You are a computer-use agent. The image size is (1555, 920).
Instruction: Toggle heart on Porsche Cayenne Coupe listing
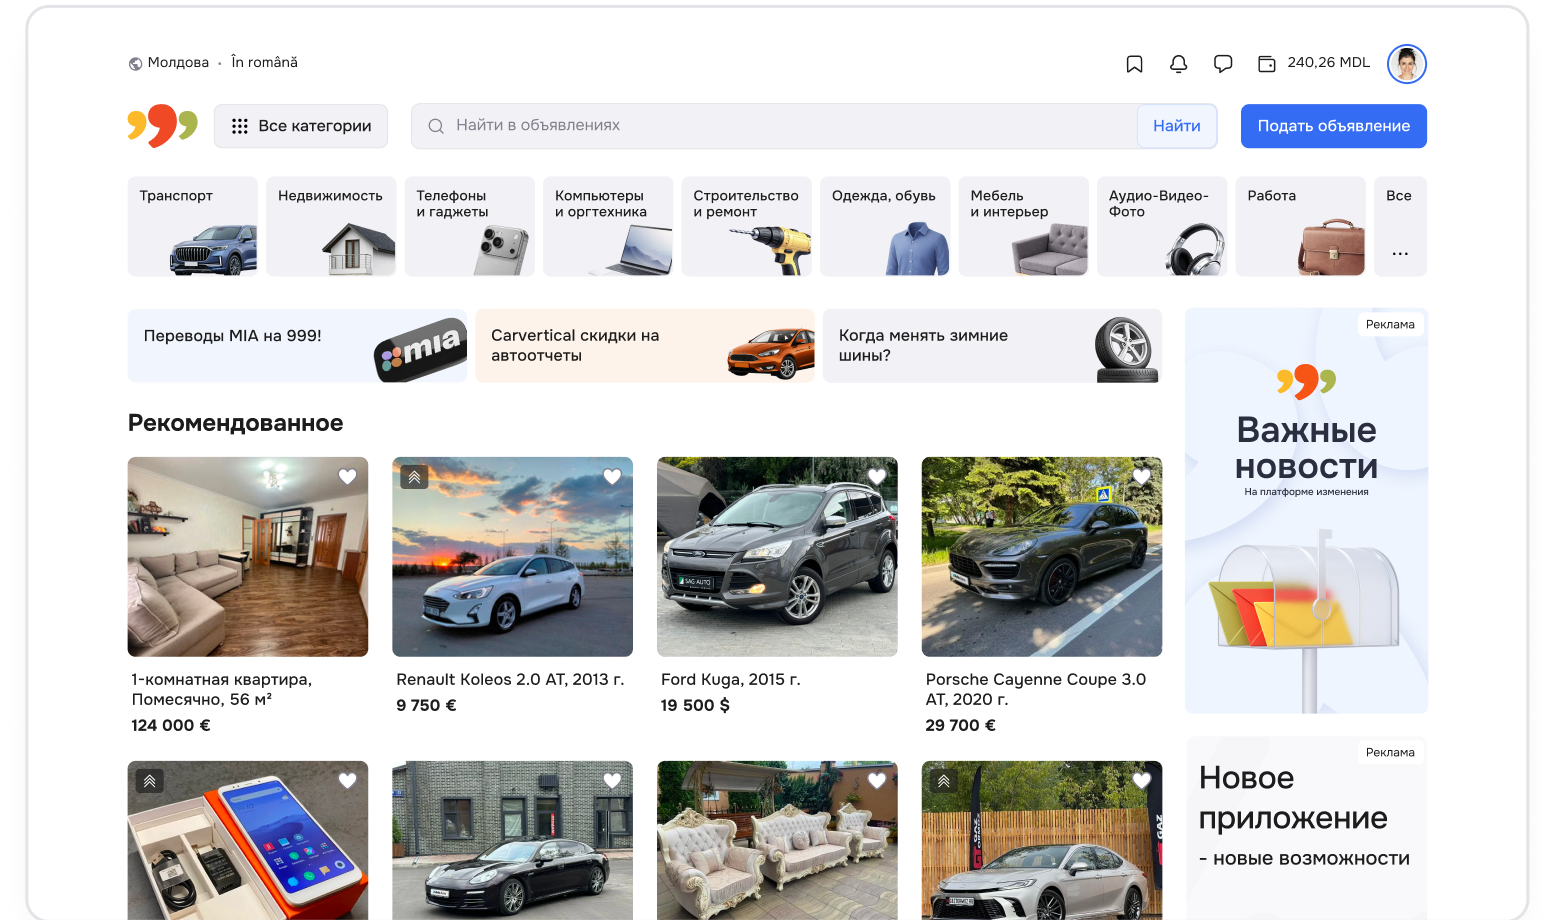click(x=1141, y=477)
